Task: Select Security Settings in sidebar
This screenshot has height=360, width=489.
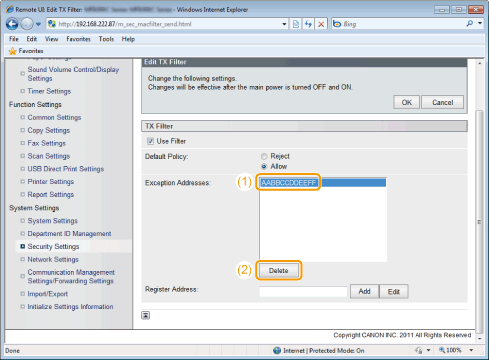Action: 53,246
